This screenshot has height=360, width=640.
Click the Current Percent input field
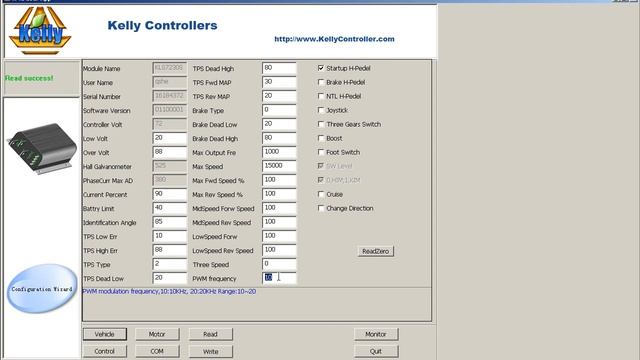(x=170, y=194)
